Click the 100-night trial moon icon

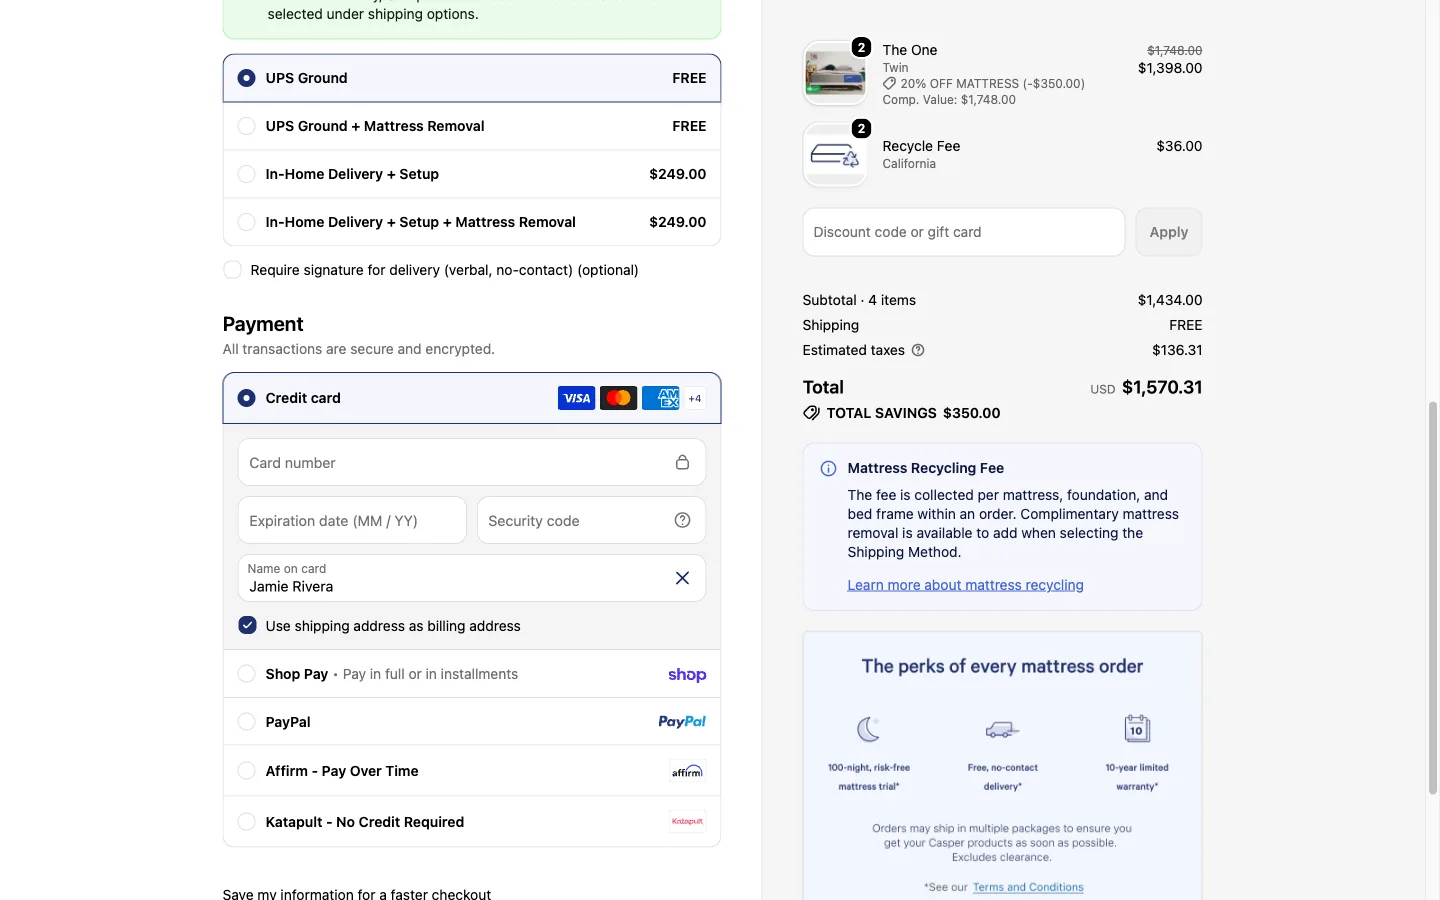(868, 729)
